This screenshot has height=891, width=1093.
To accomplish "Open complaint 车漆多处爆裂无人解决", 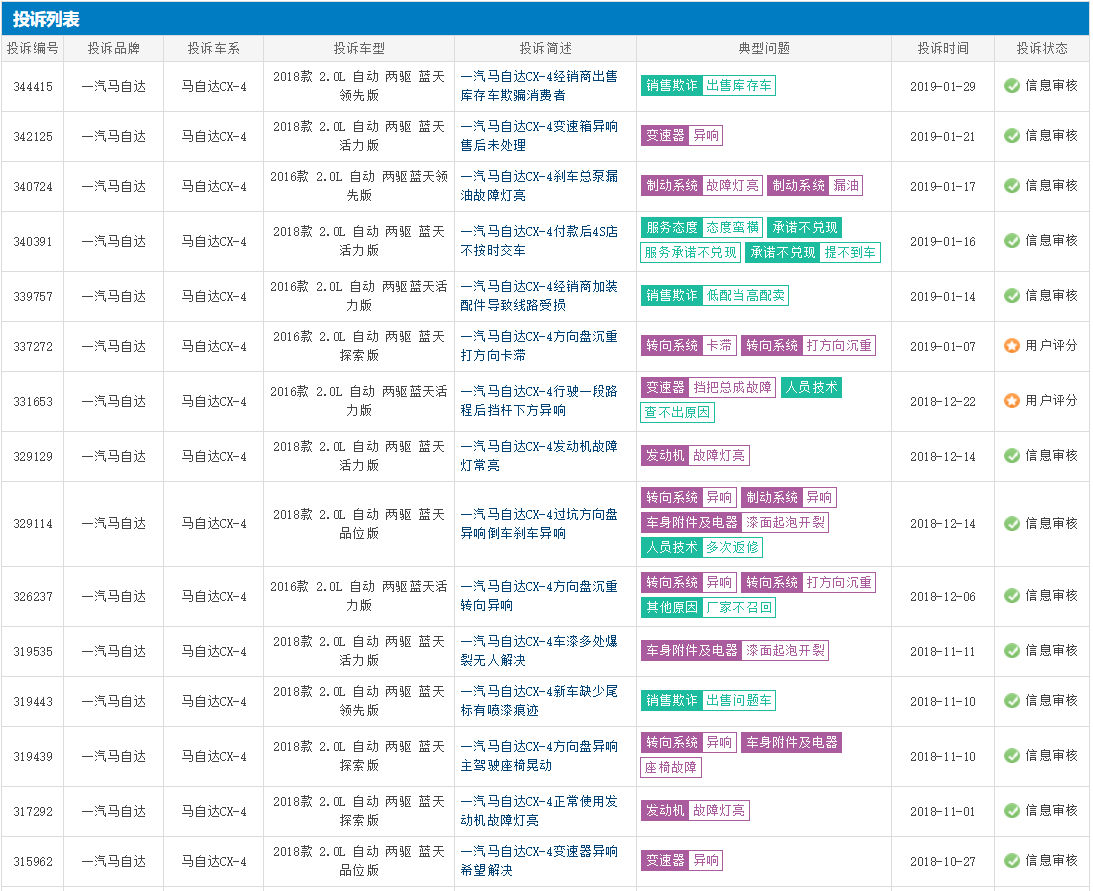I will pos(539,651).
